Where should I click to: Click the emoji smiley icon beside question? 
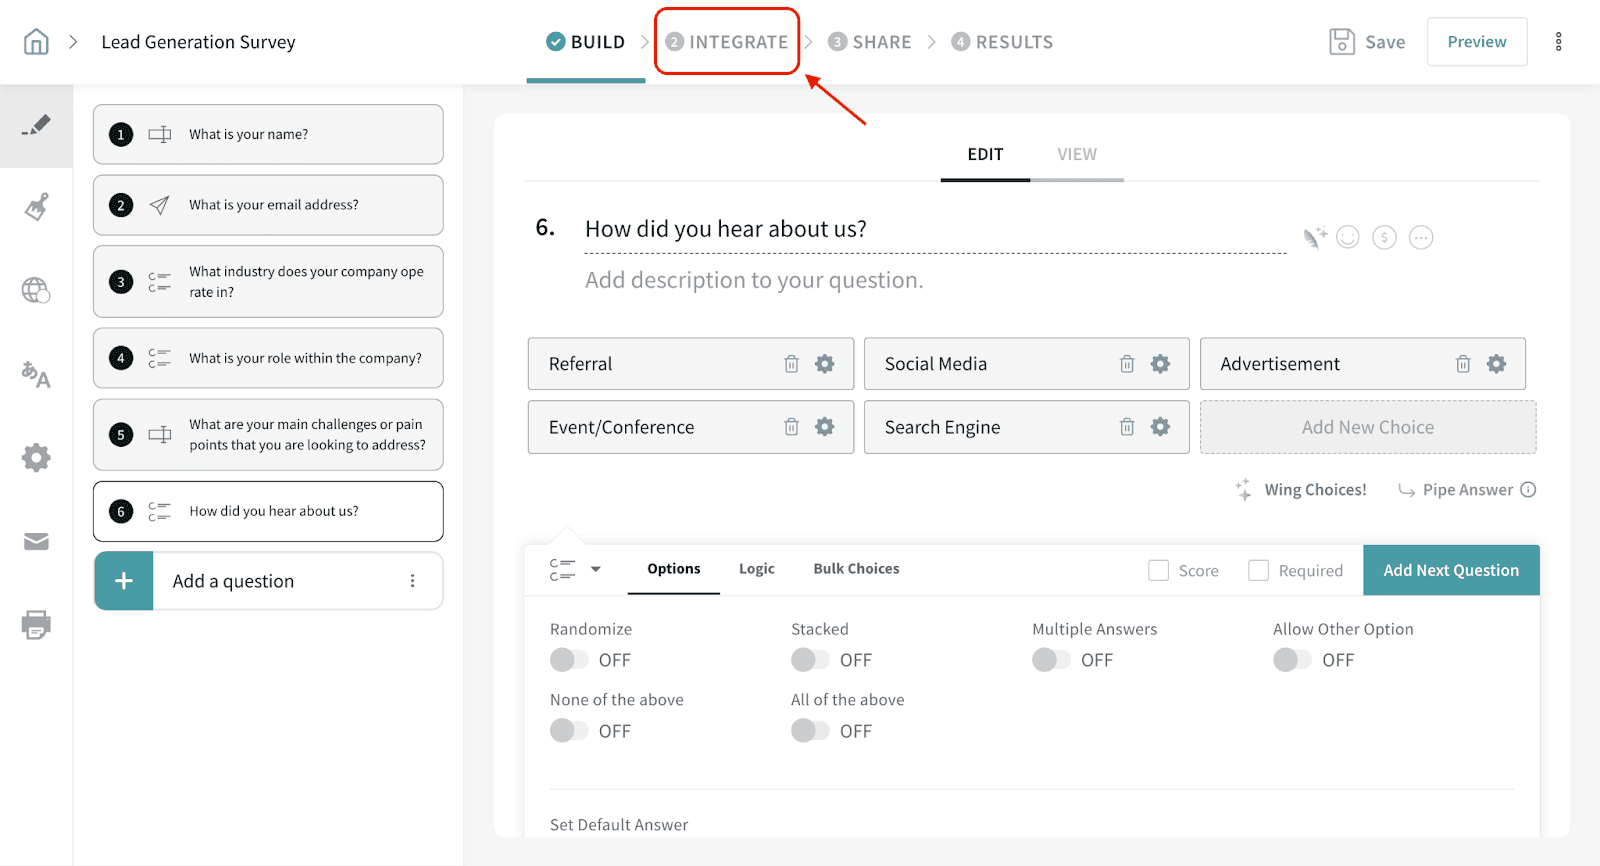pyautogui.click(x=1348, y=237)
